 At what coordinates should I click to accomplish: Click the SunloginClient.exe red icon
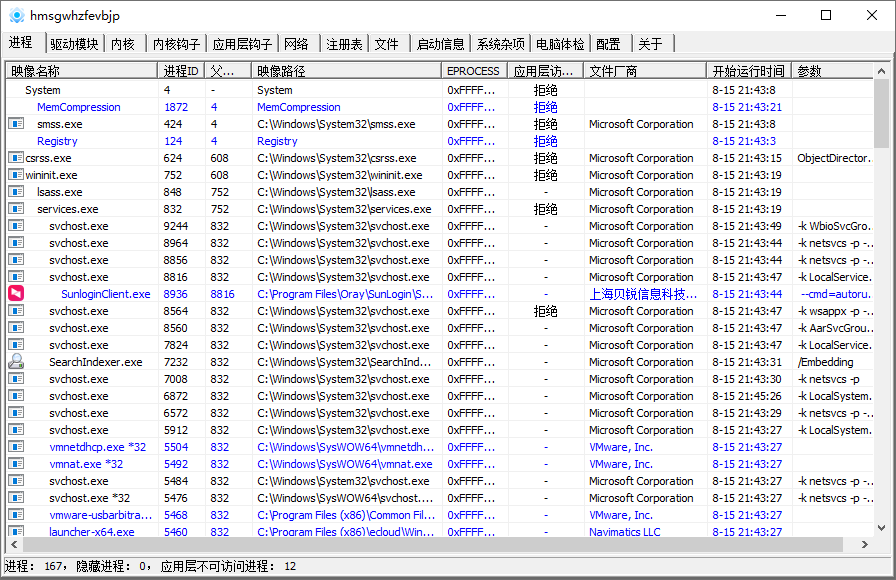coord(16,294)
